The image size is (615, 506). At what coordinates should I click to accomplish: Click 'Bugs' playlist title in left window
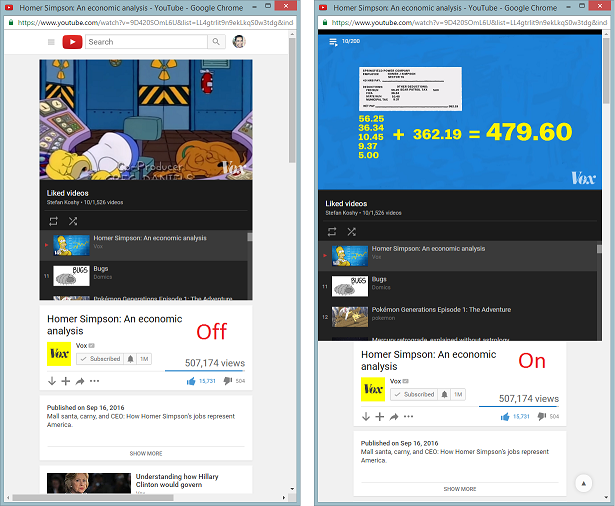point(101,269)
